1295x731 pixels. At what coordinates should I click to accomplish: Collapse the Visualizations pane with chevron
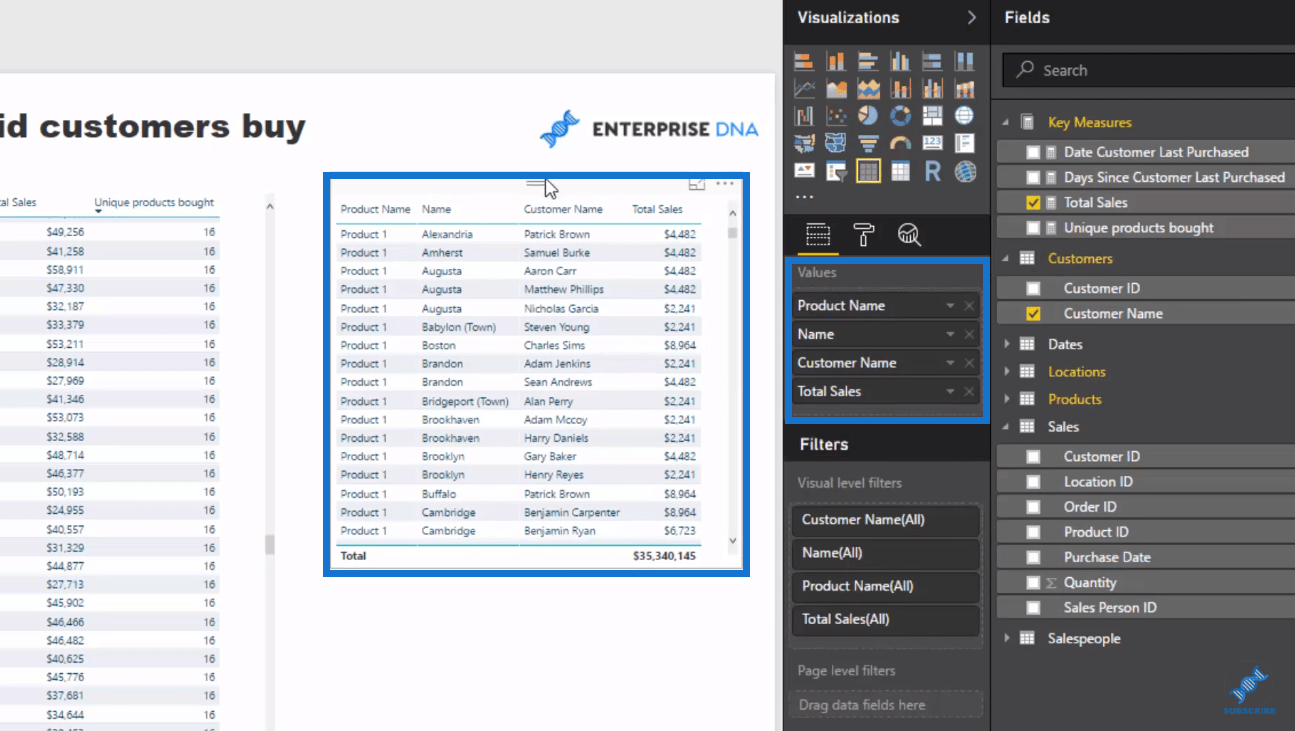point(971,17)
